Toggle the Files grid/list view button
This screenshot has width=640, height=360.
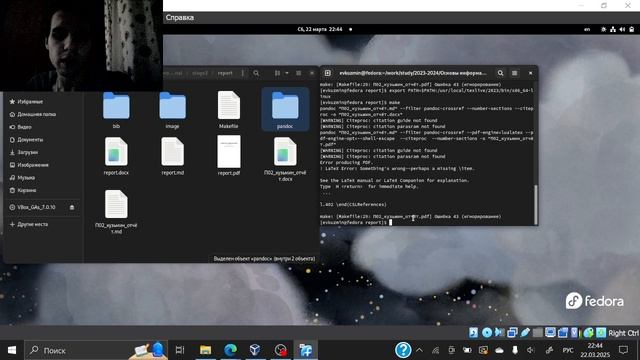tap(278, 73)
